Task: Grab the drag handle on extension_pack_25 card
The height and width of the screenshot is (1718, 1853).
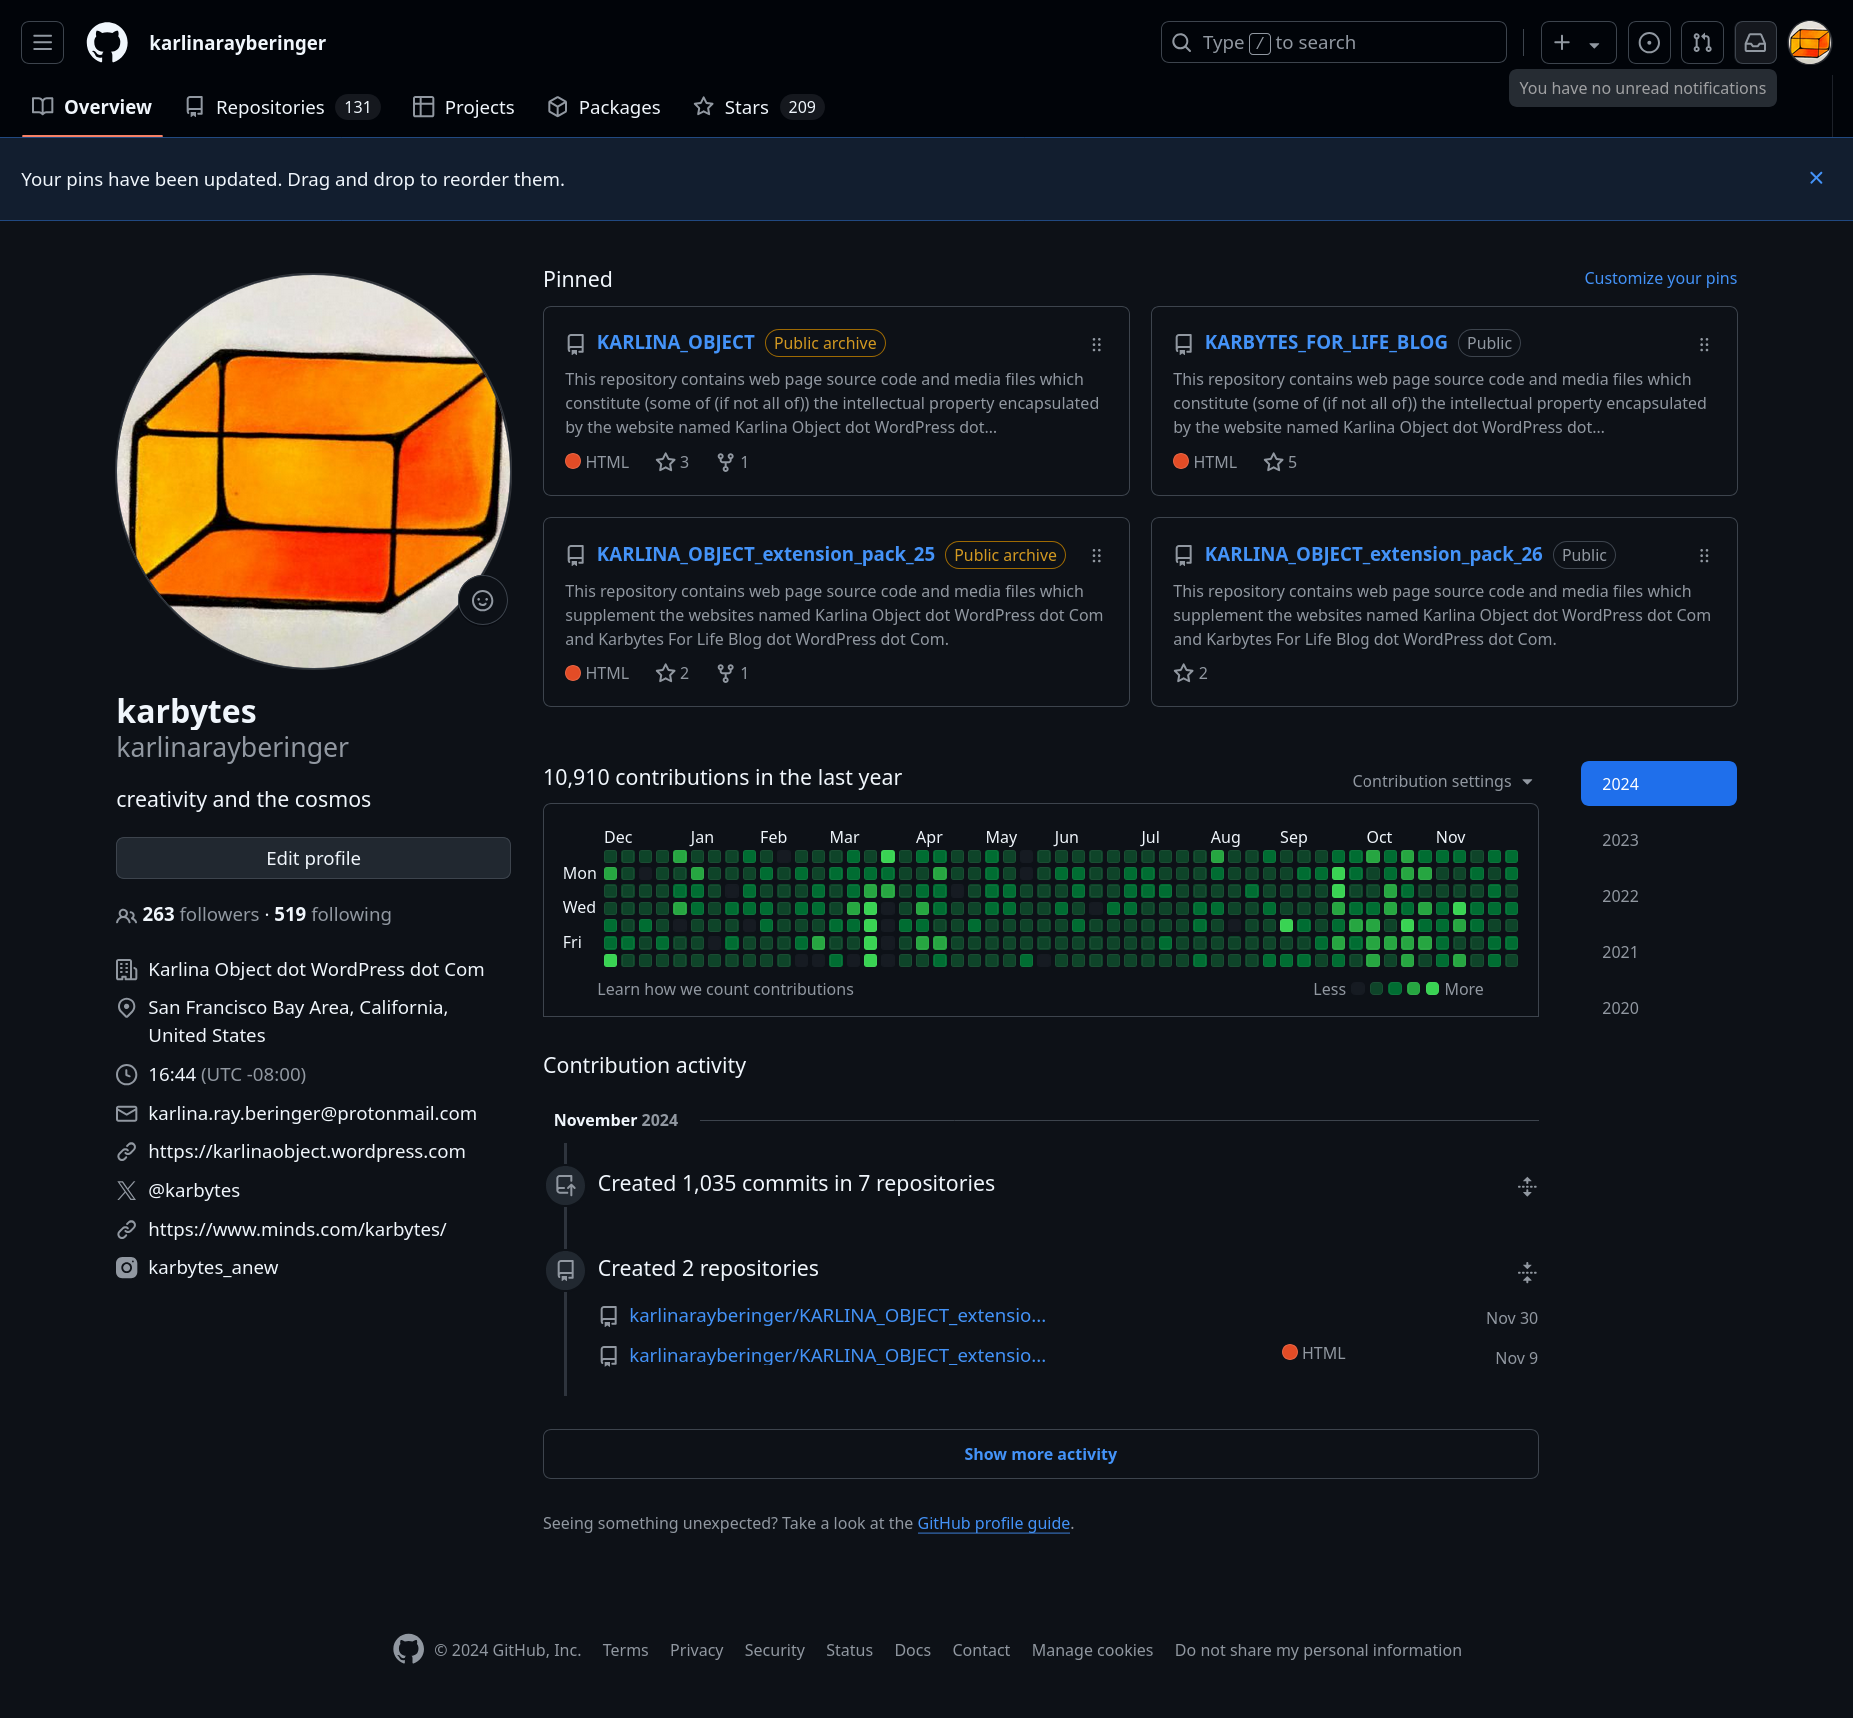Action: [x=1096, y=555]
